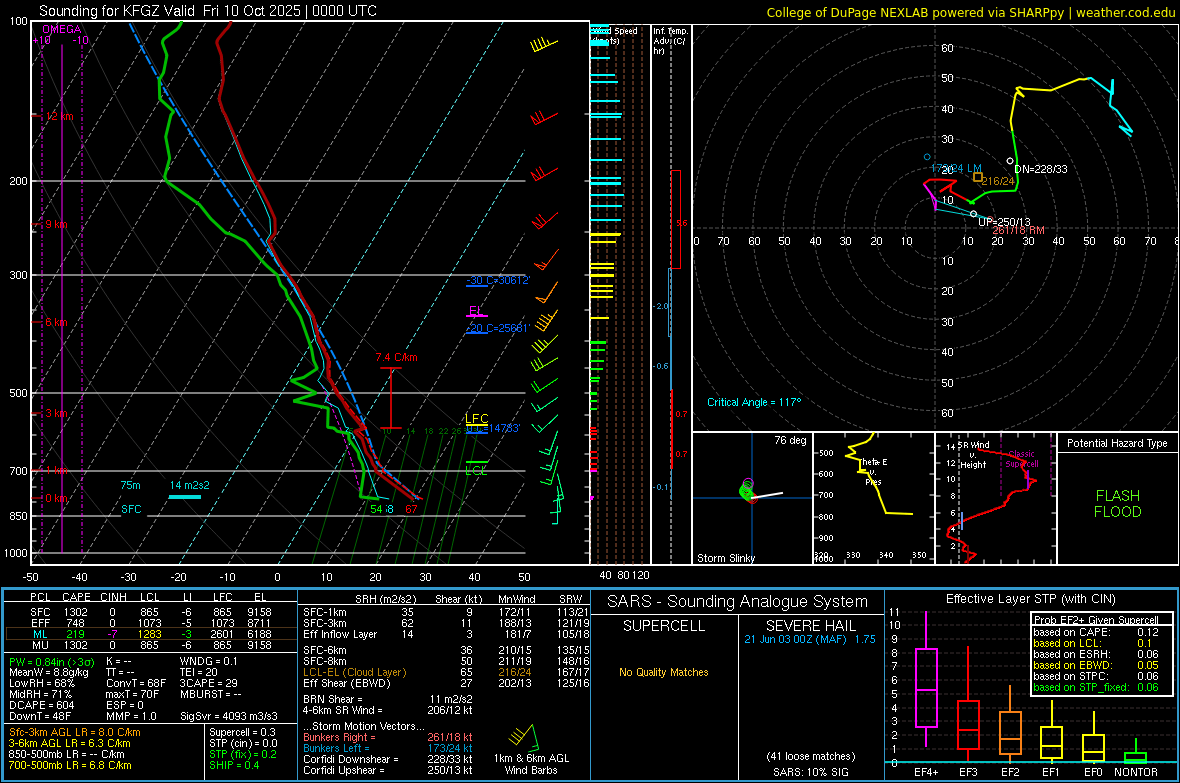
Task: Click the Potential Hazard Type heading
Action: [x=1117, y=443]
